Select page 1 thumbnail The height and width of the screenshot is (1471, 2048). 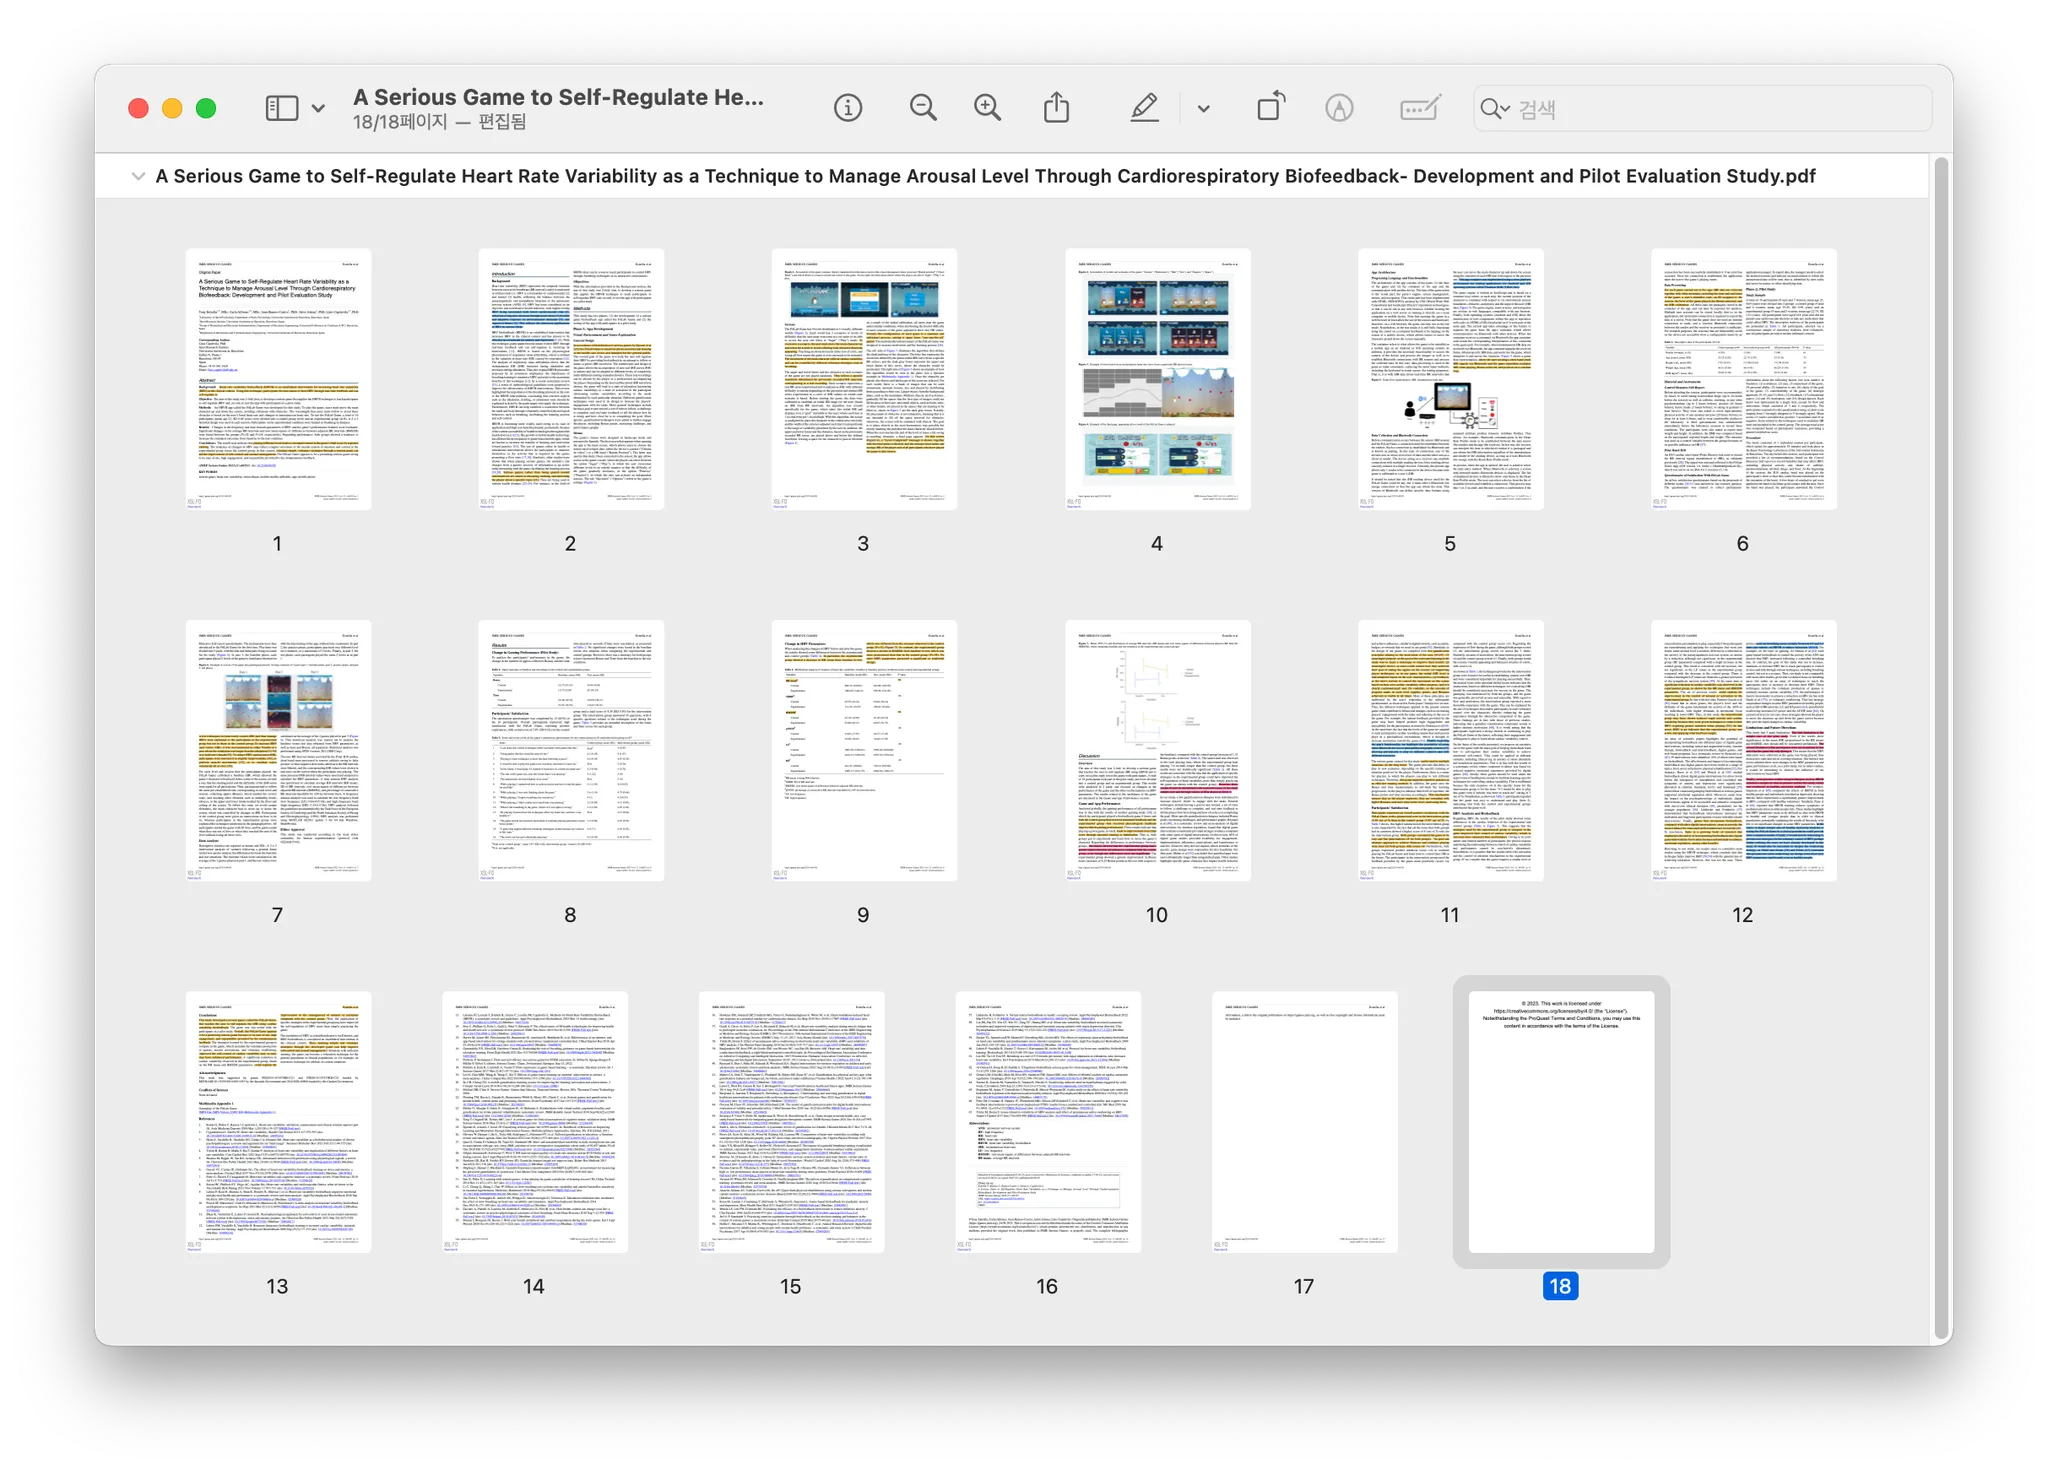(278, 380)
